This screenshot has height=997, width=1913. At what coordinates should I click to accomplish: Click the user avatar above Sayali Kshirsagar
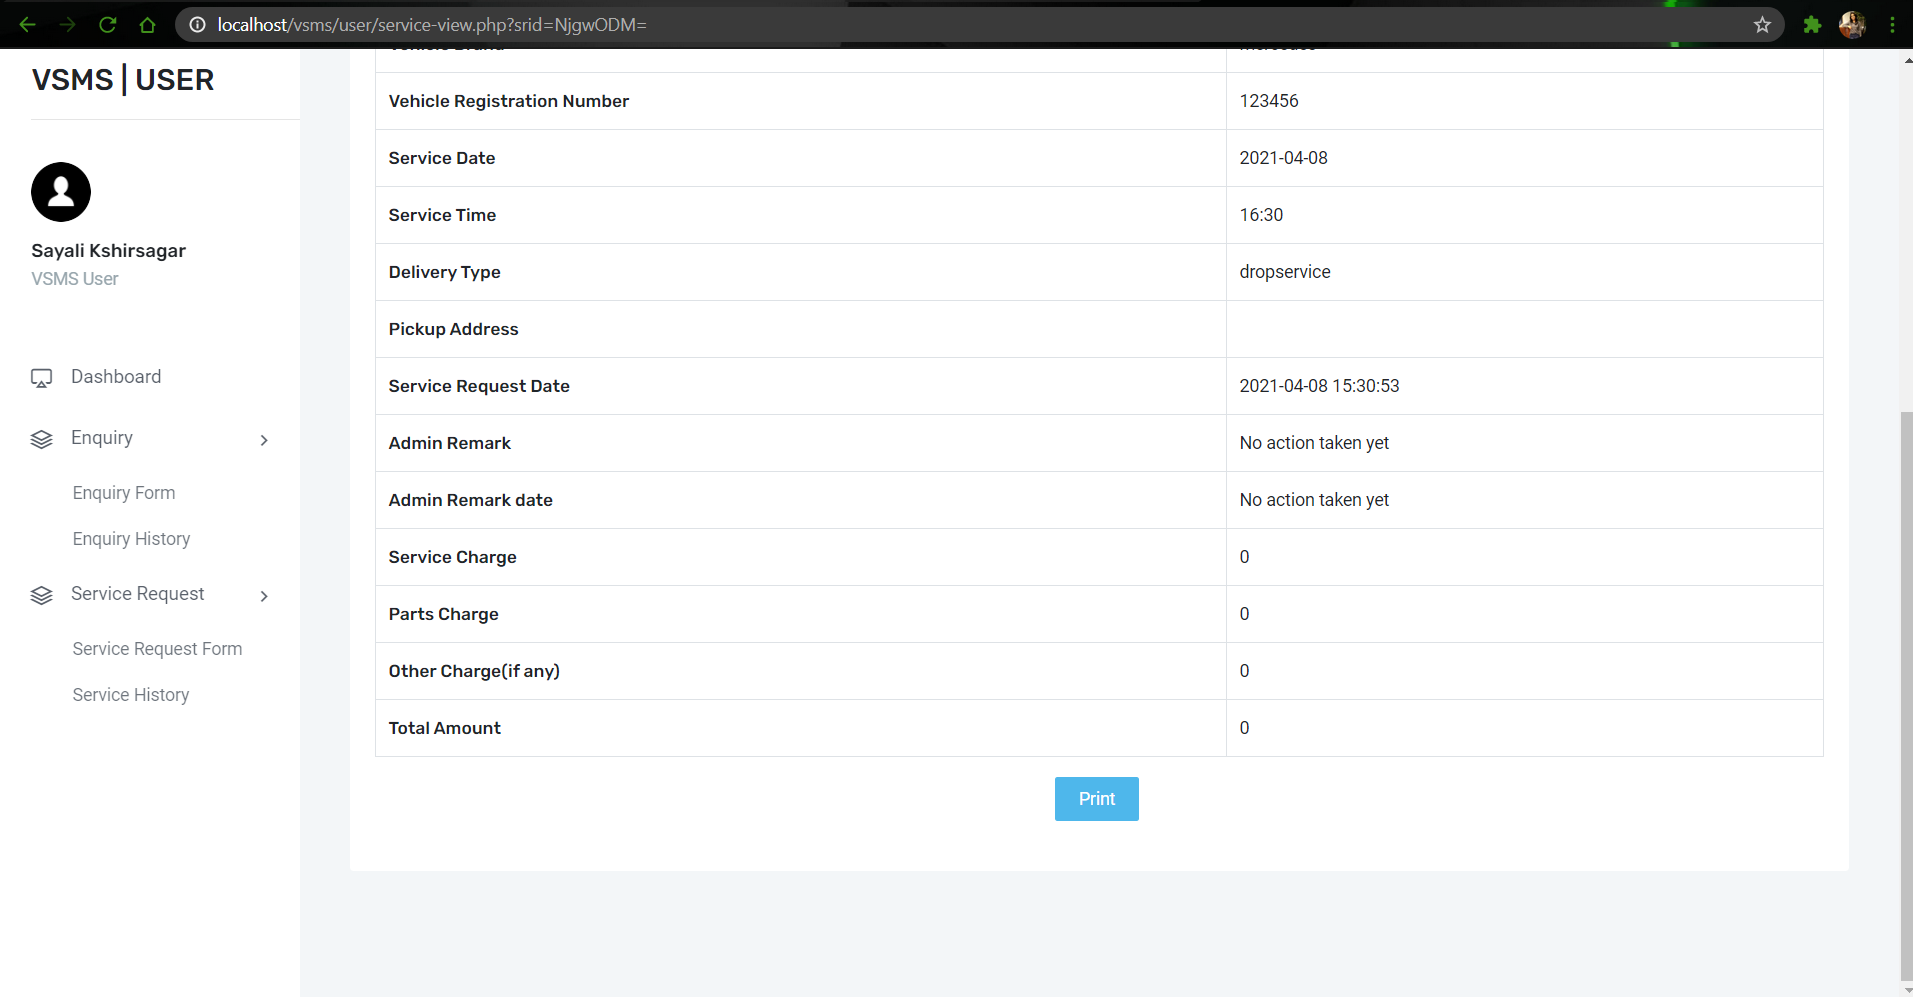[x=60, y=191]
